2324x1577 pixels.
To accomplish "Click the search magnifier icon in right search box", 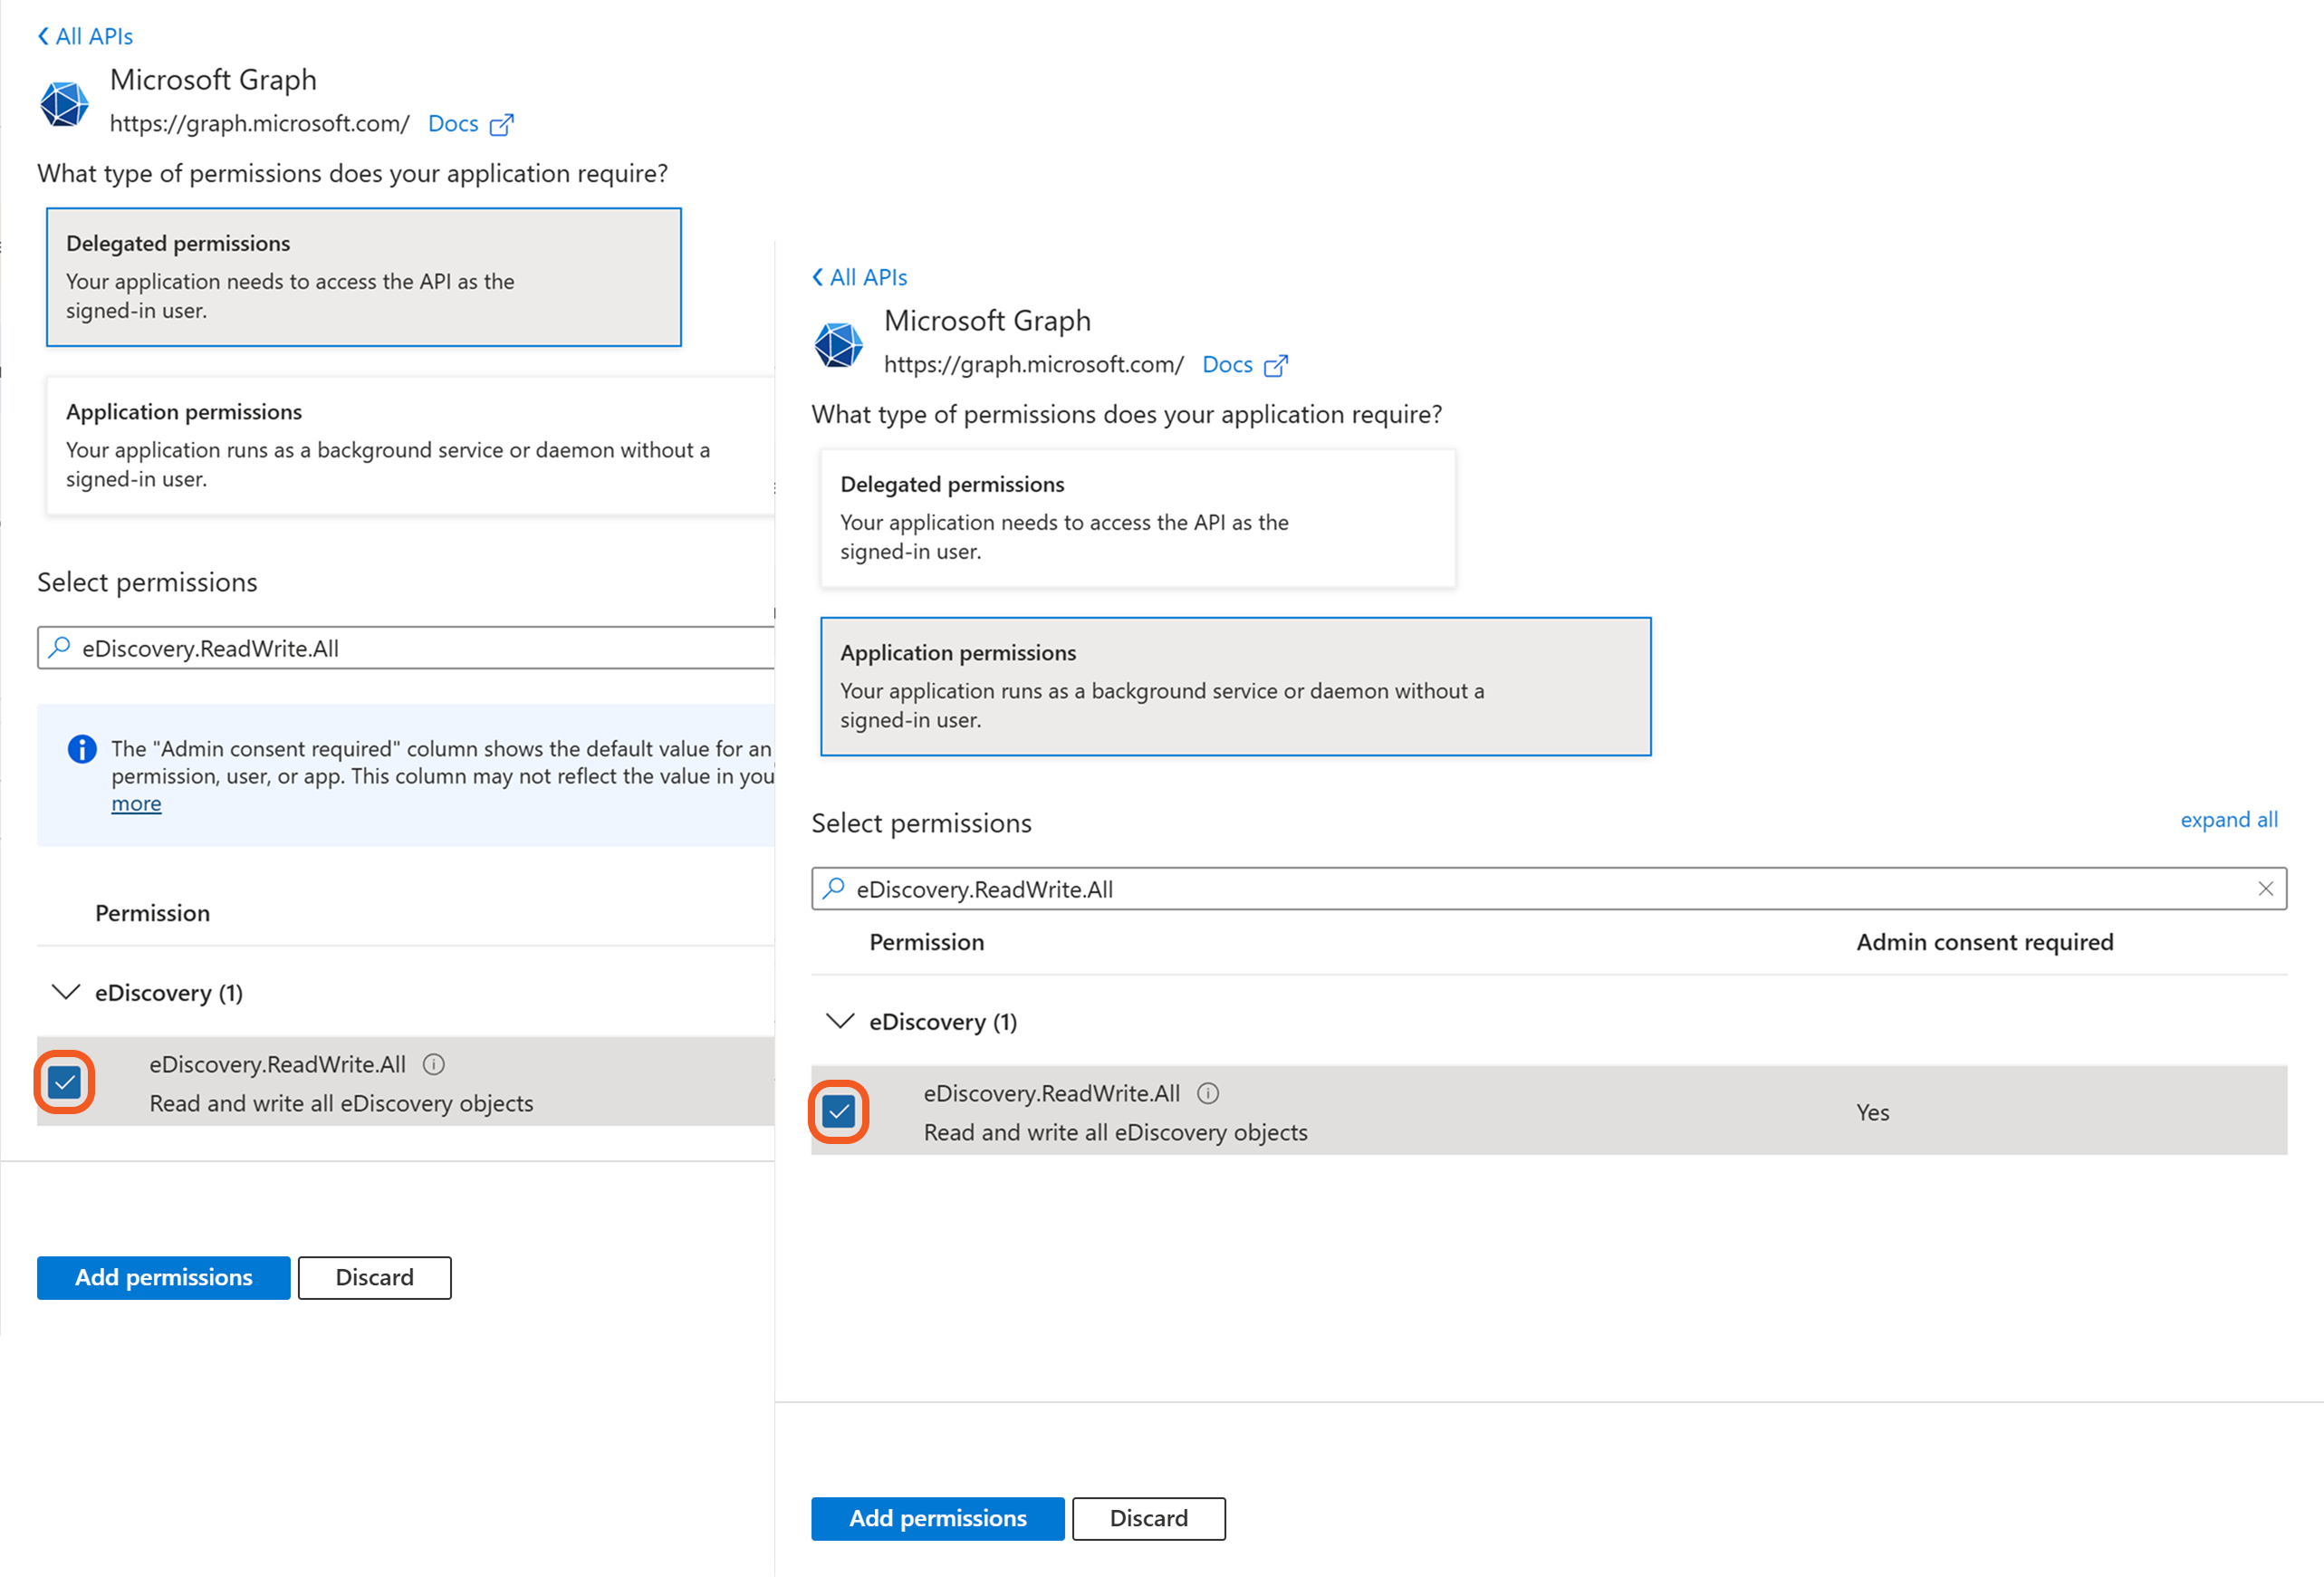I will [x=834, y=888].
